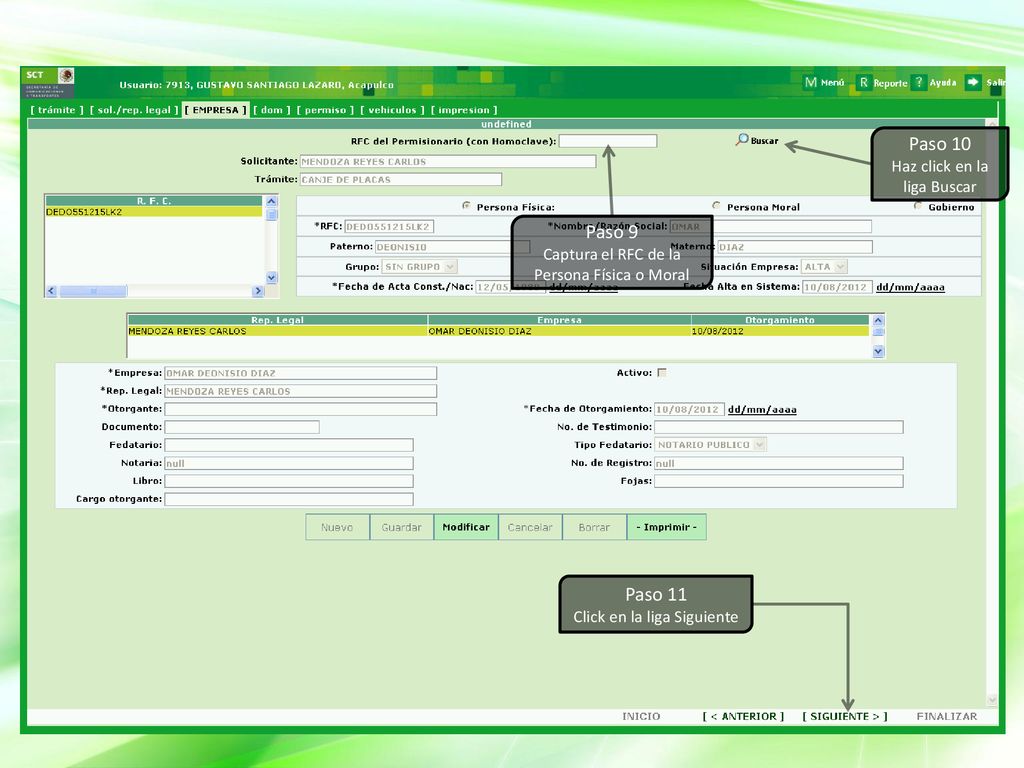Click the Fojas input field

pos(778,481)
